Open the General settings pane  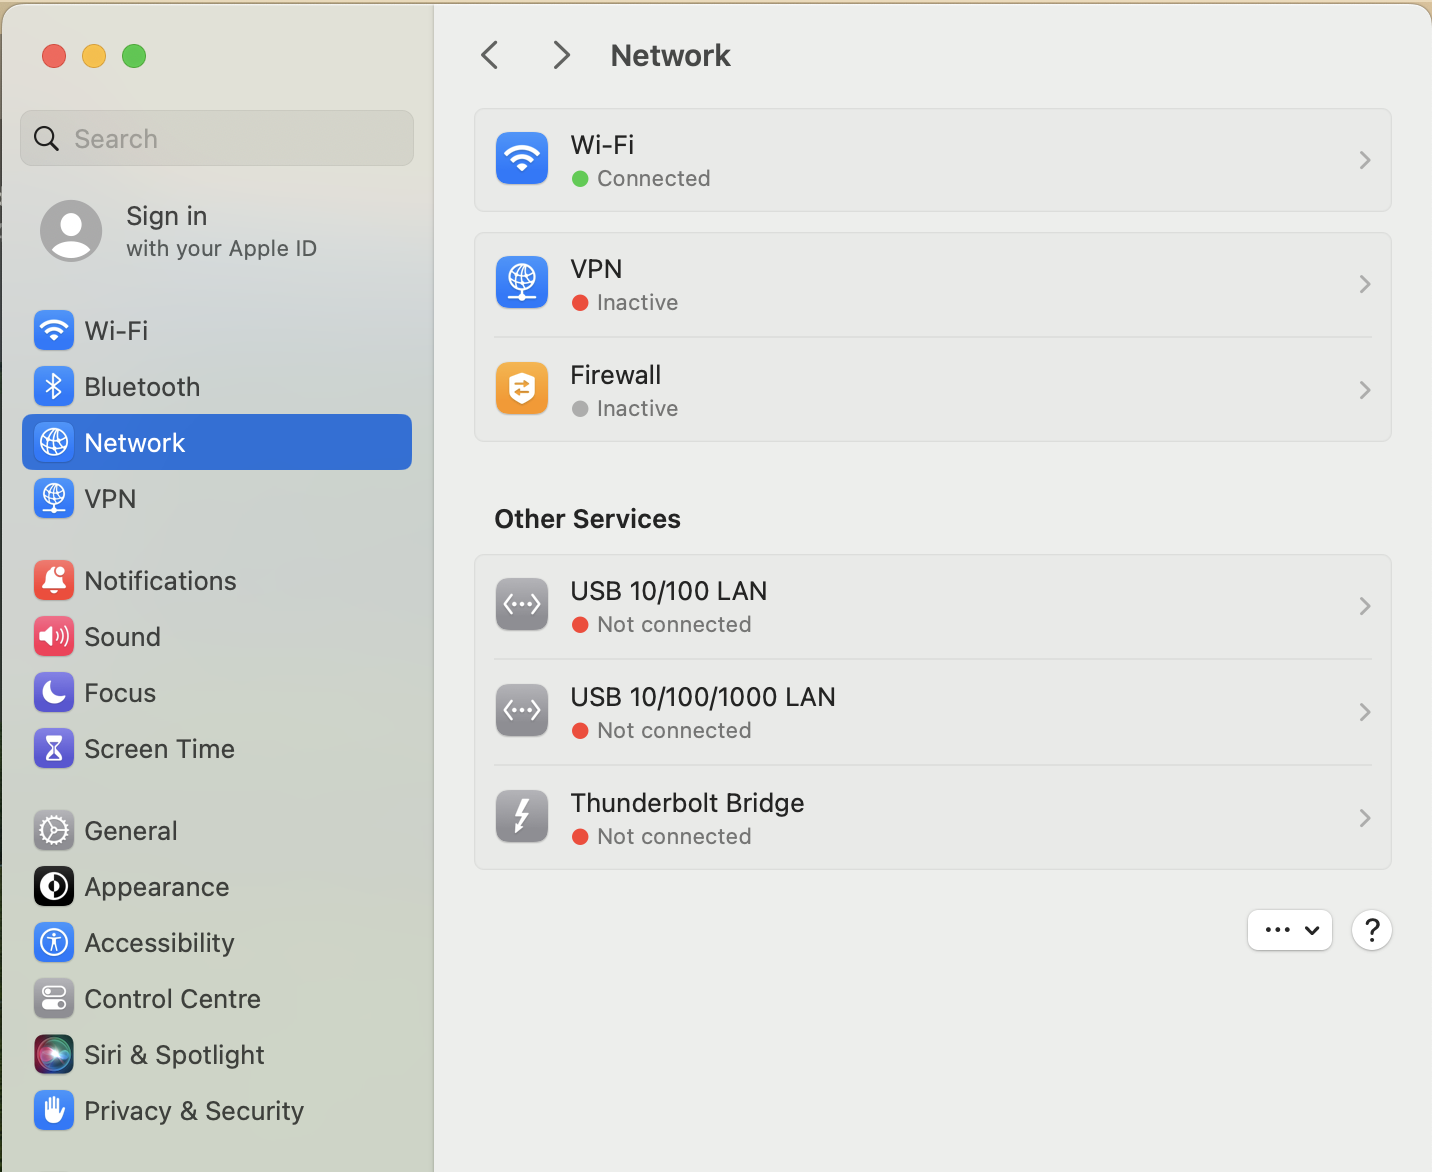tap(130, 831)
